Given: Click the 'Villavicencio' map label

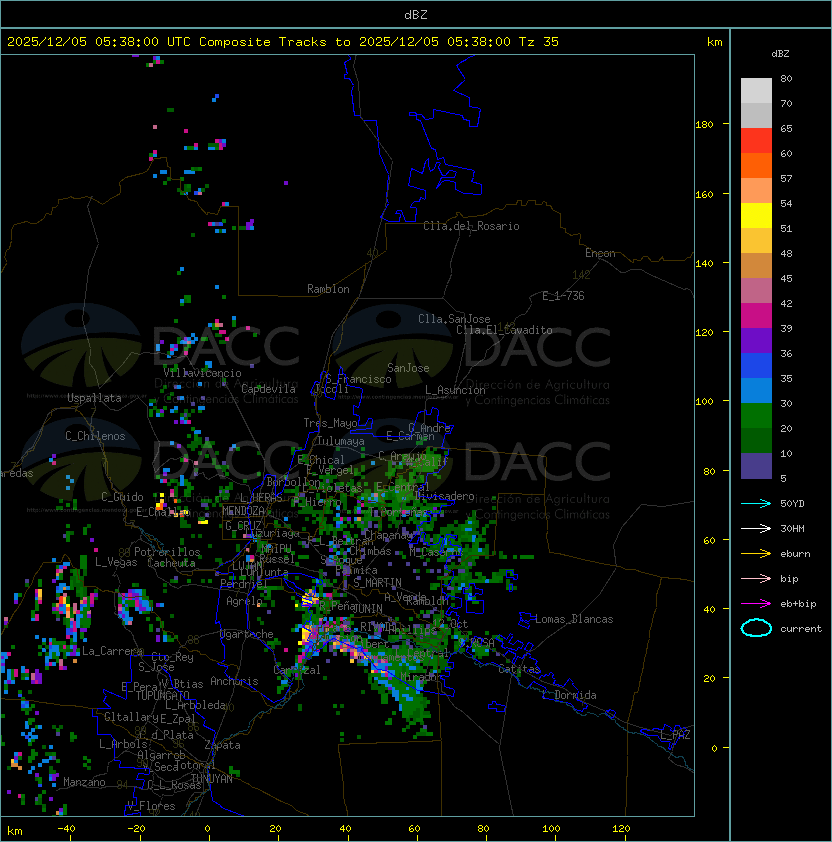Looking at the screenshot, I should (x=202, y=373).
